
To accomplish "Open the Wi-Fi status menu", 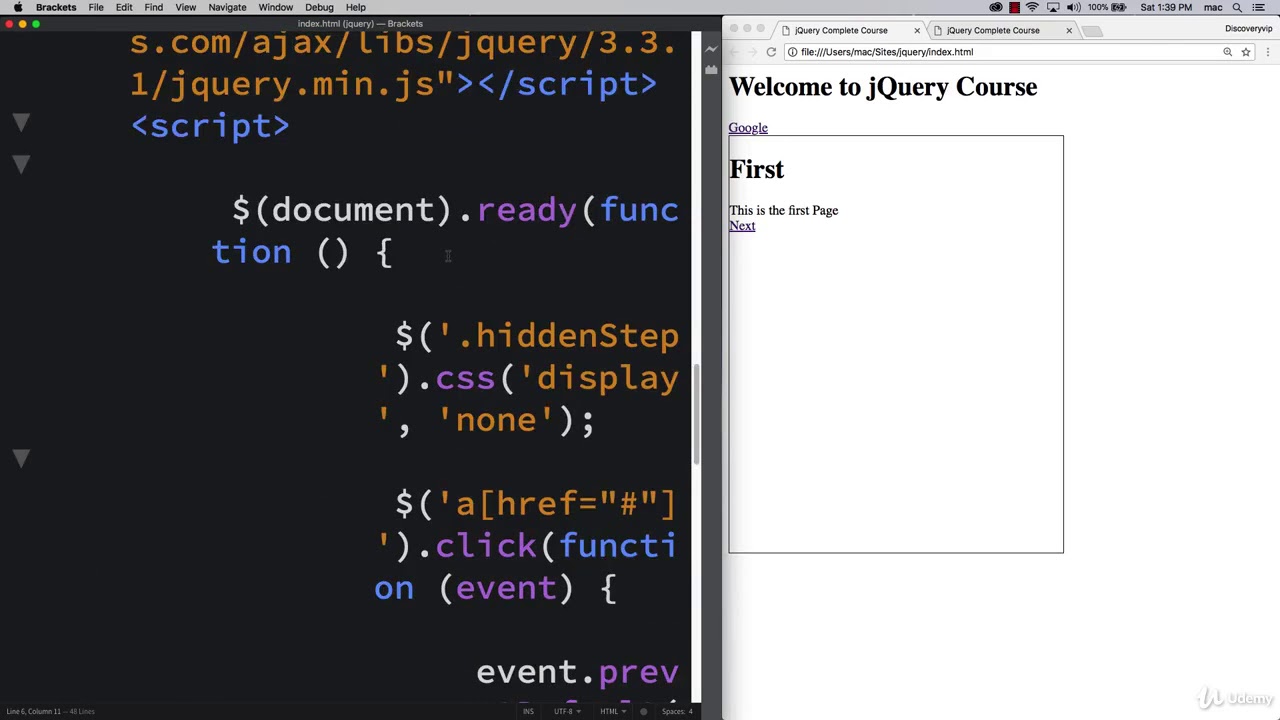I will click(1032, 7).
